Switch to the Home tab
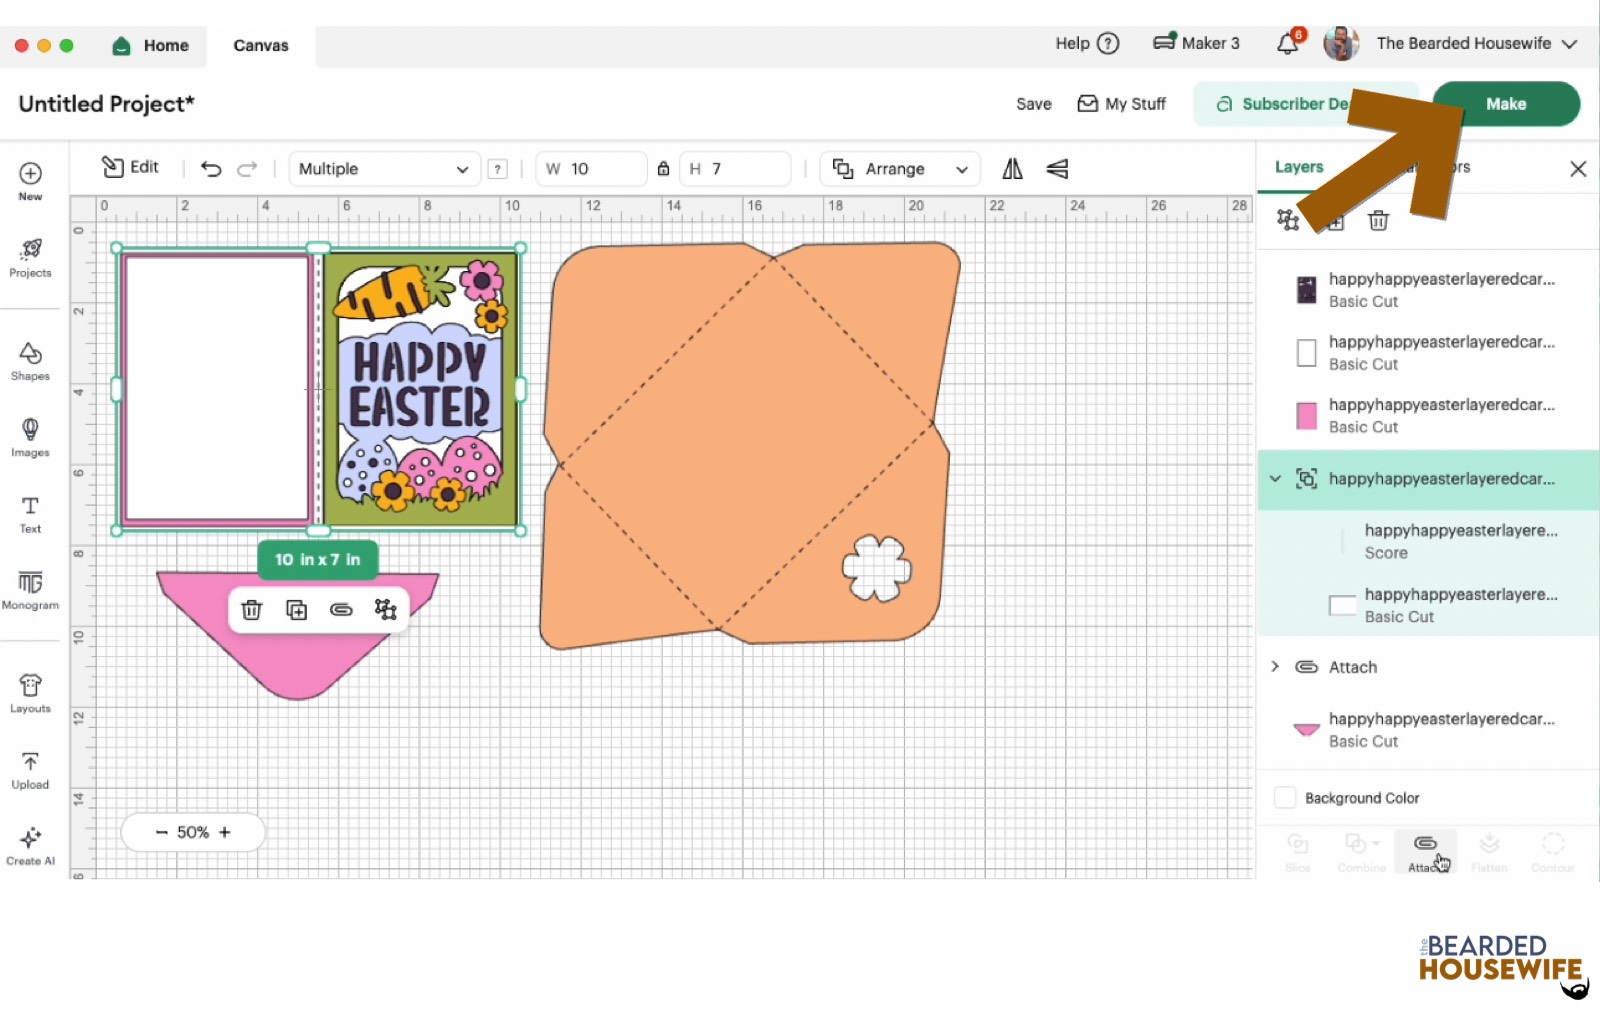 click(x=151, y=46)
